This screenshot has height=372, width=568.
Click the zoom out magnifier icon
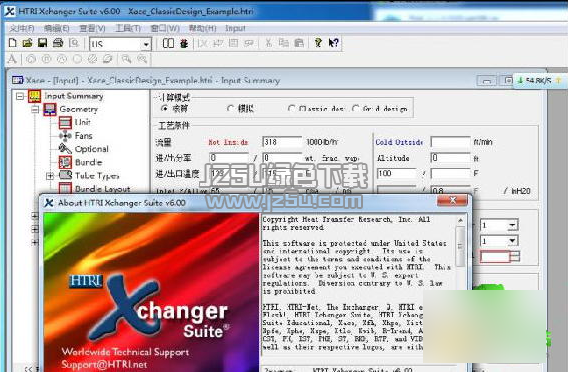pyautogui.click(x=142, y=59)
